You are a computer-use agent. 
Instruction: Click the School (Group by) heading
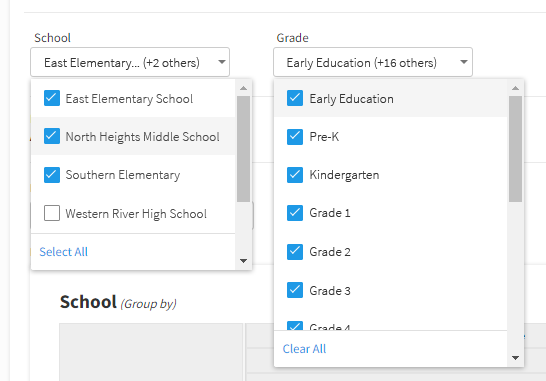pyautogui.click(x=118, y=302)
